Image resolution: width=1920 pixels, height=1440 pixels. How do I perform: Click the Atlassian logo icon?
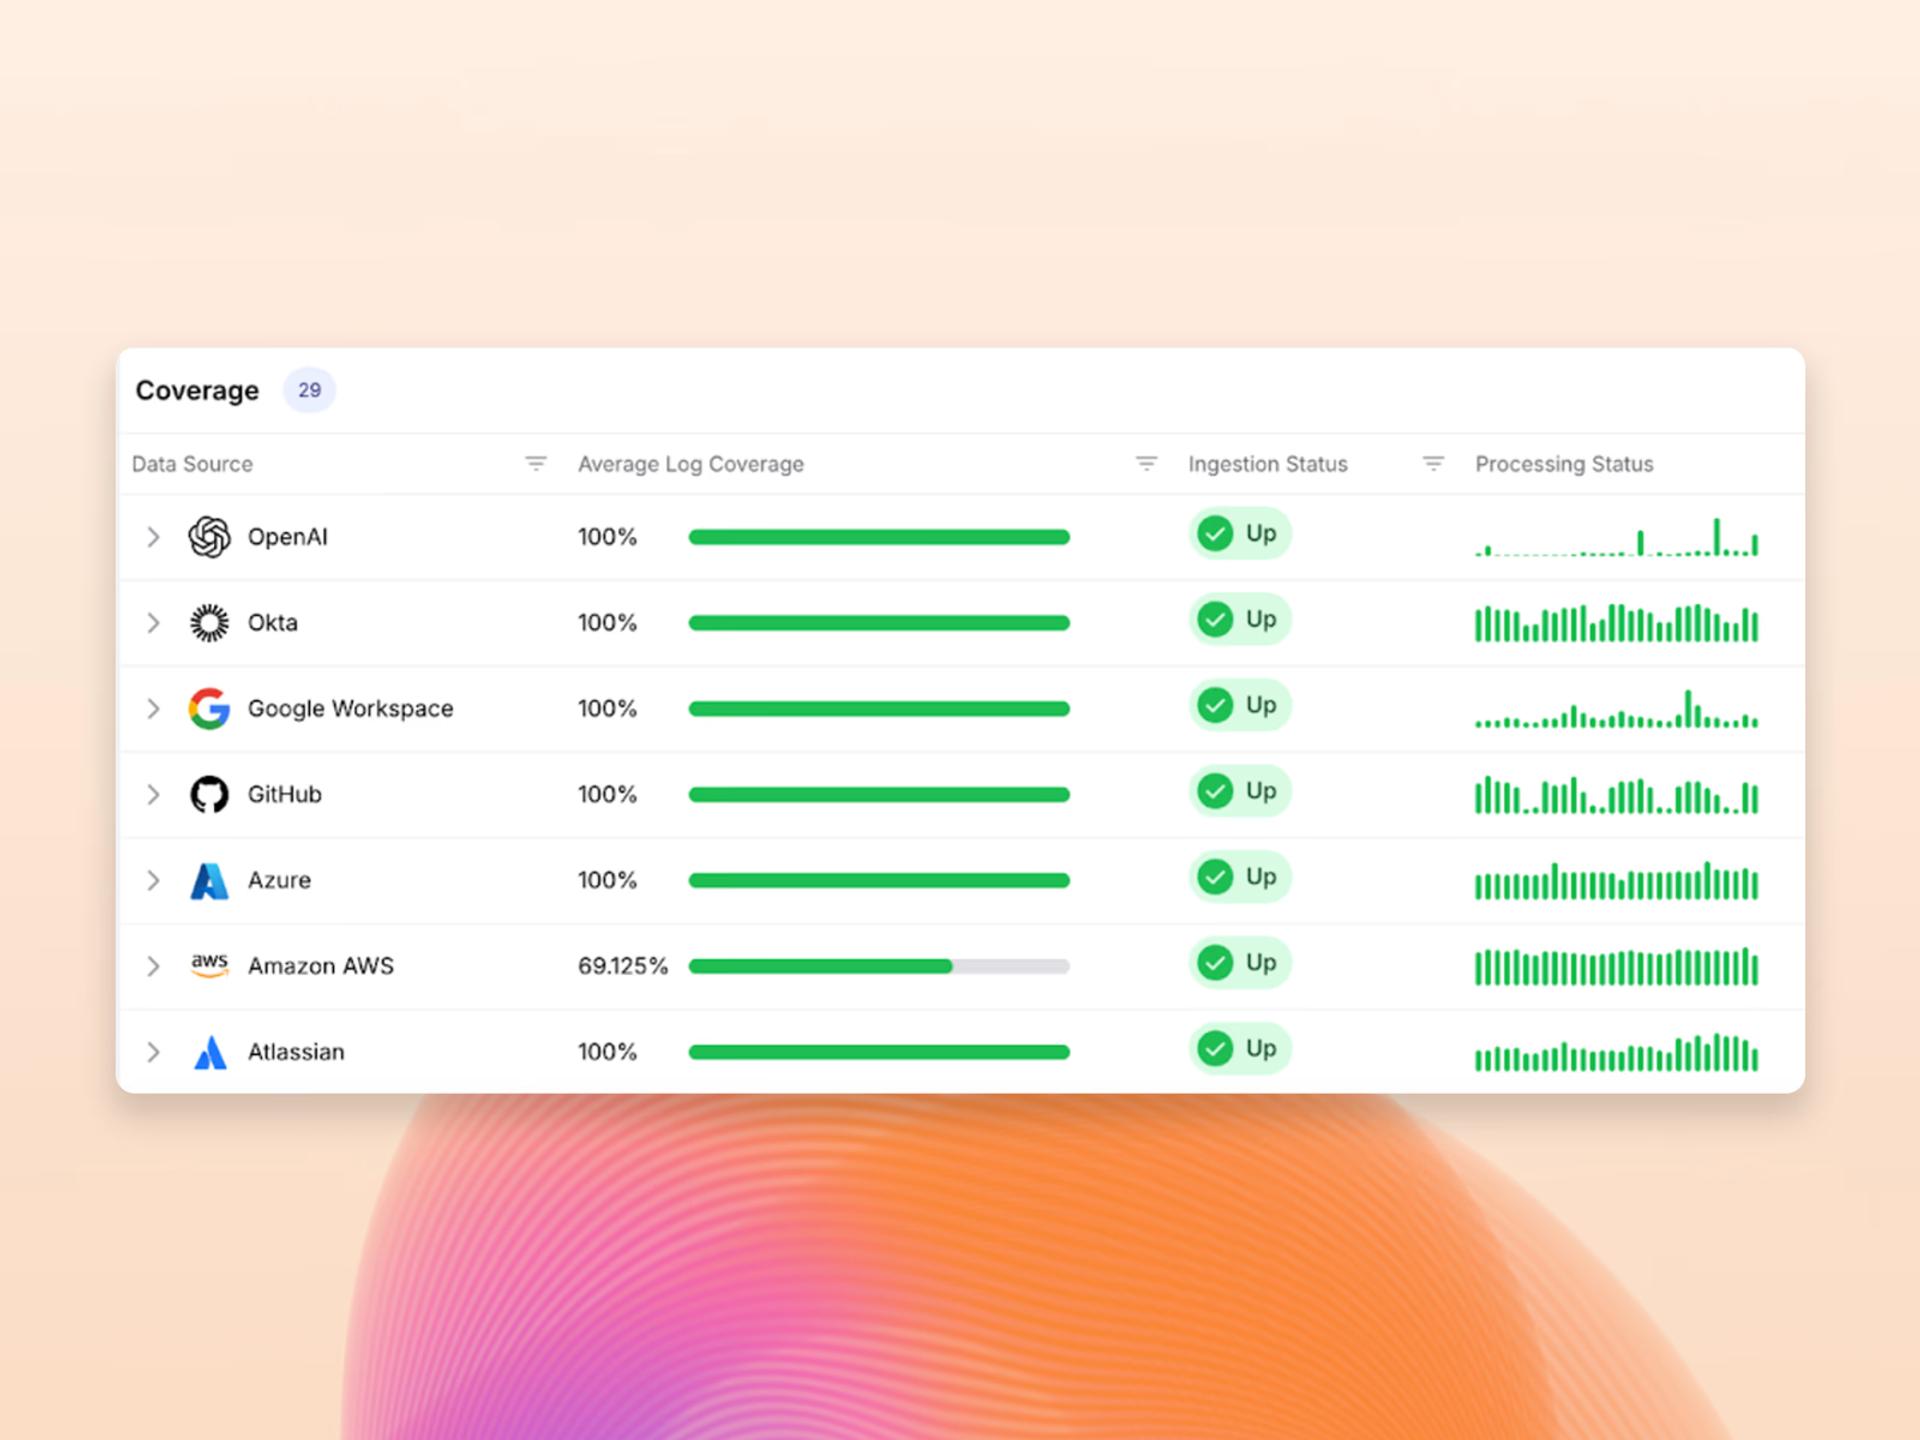tap(209, 1052)
